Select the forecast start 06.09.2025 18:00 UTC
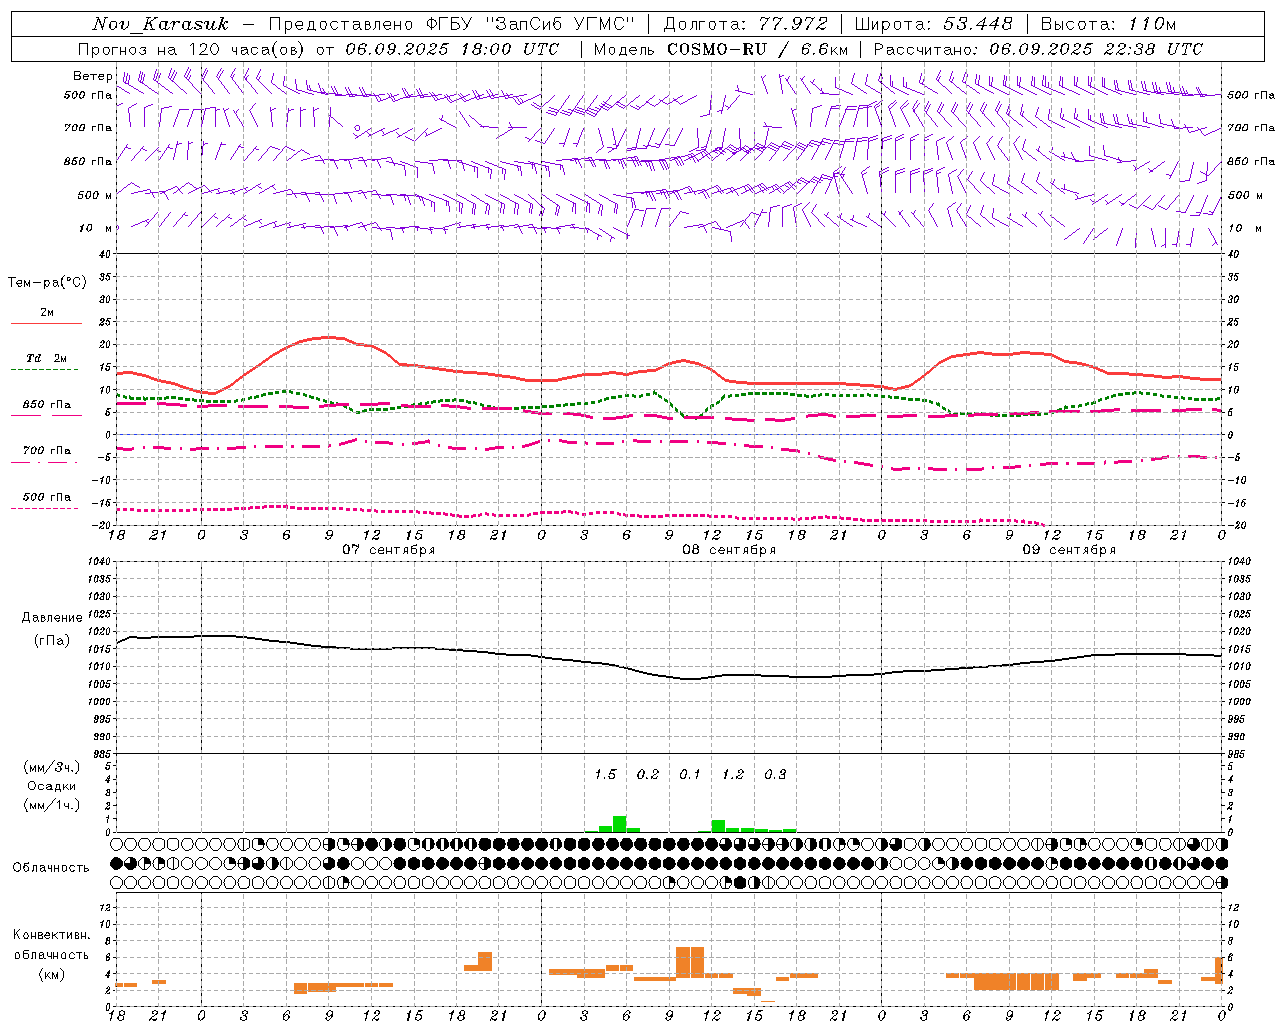 452,49
